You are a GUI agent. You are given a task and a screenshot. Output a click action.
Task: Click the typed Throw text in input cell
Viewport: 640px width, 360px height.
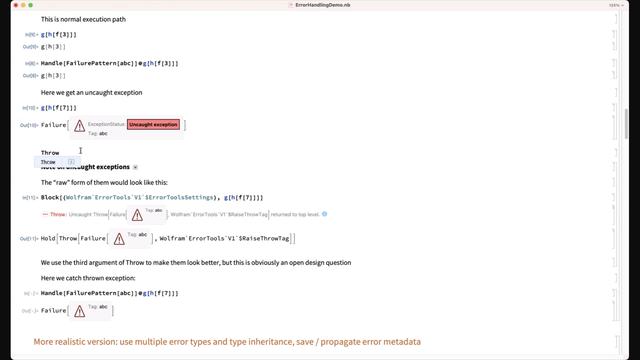tap(50, 153)
